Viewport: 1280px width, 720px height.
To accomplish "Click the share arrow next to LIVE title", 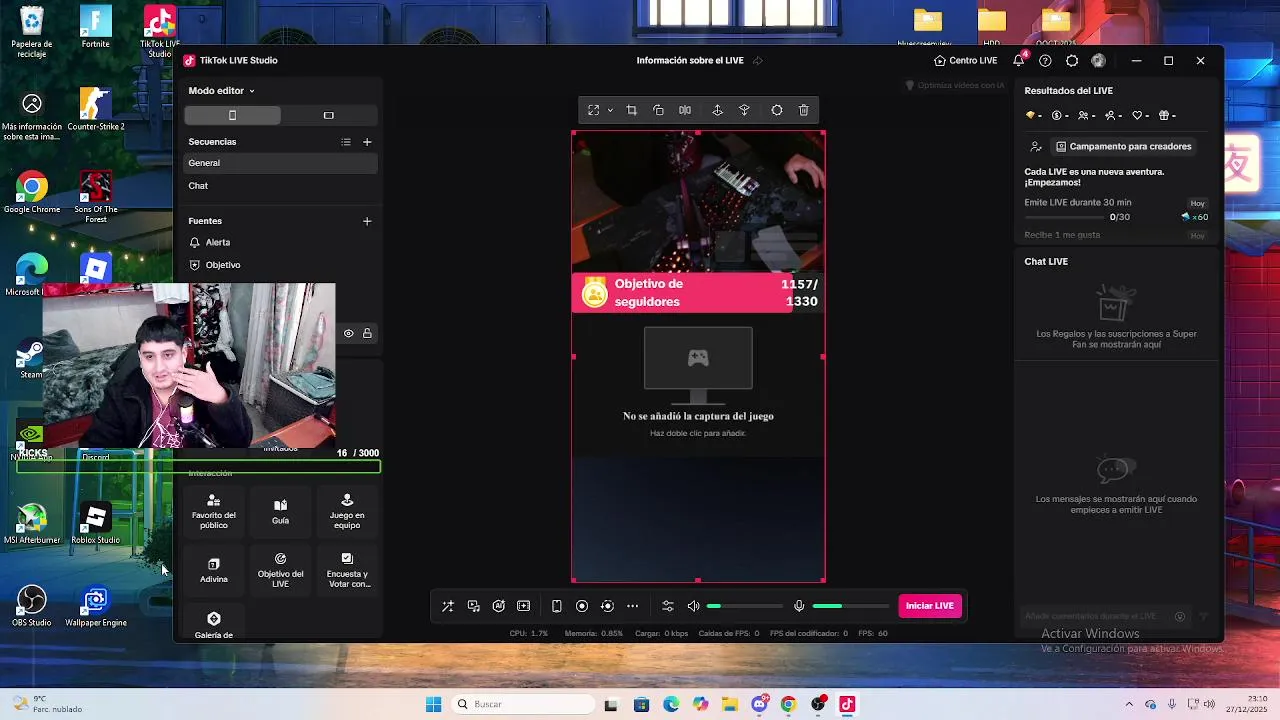I will 758,61.
